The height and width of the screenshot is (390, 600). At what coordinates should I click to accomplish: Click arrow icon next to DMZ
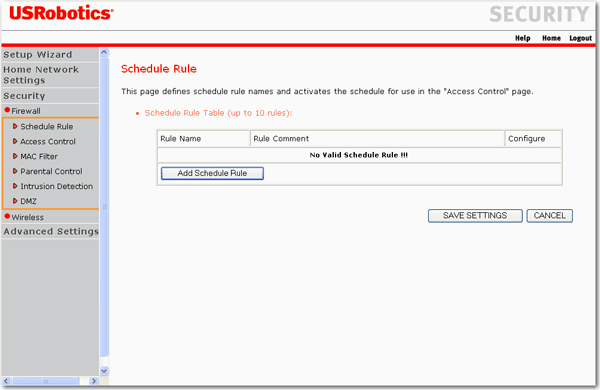coord(15,201)
